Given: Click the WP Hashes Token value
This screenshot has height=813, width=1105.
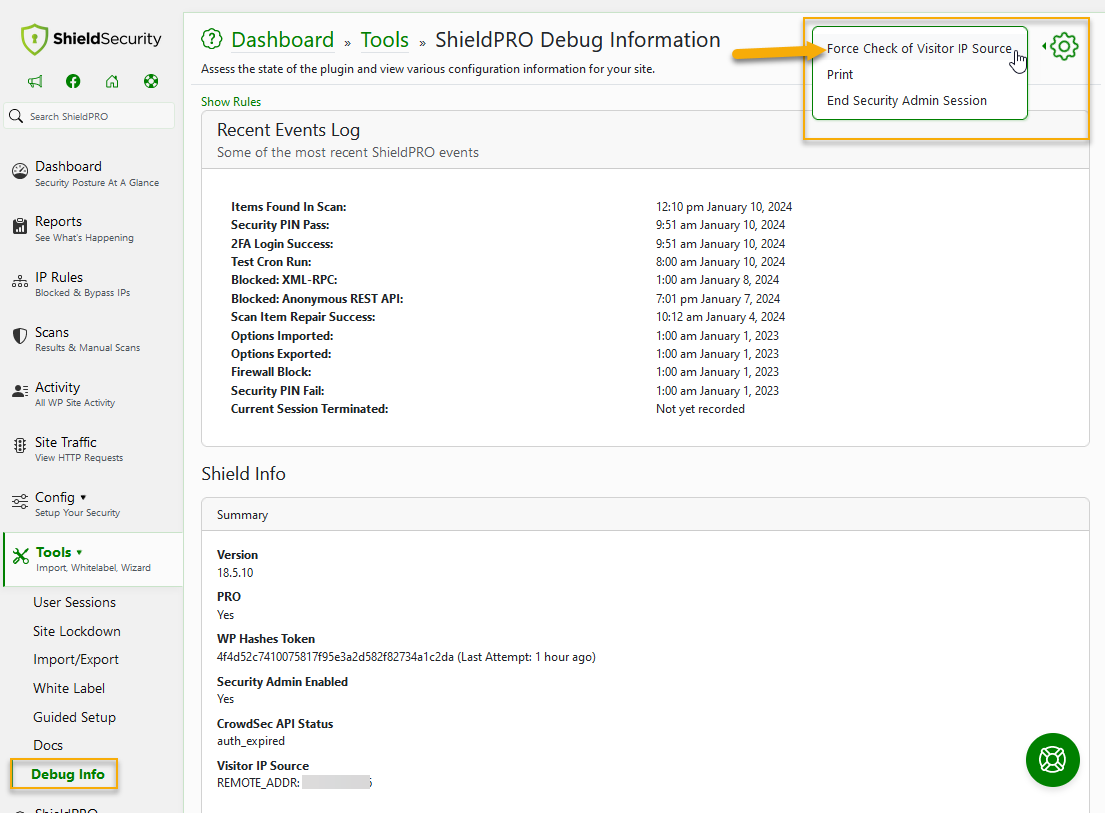Looking at the screenshot, I should coord(335,657).
